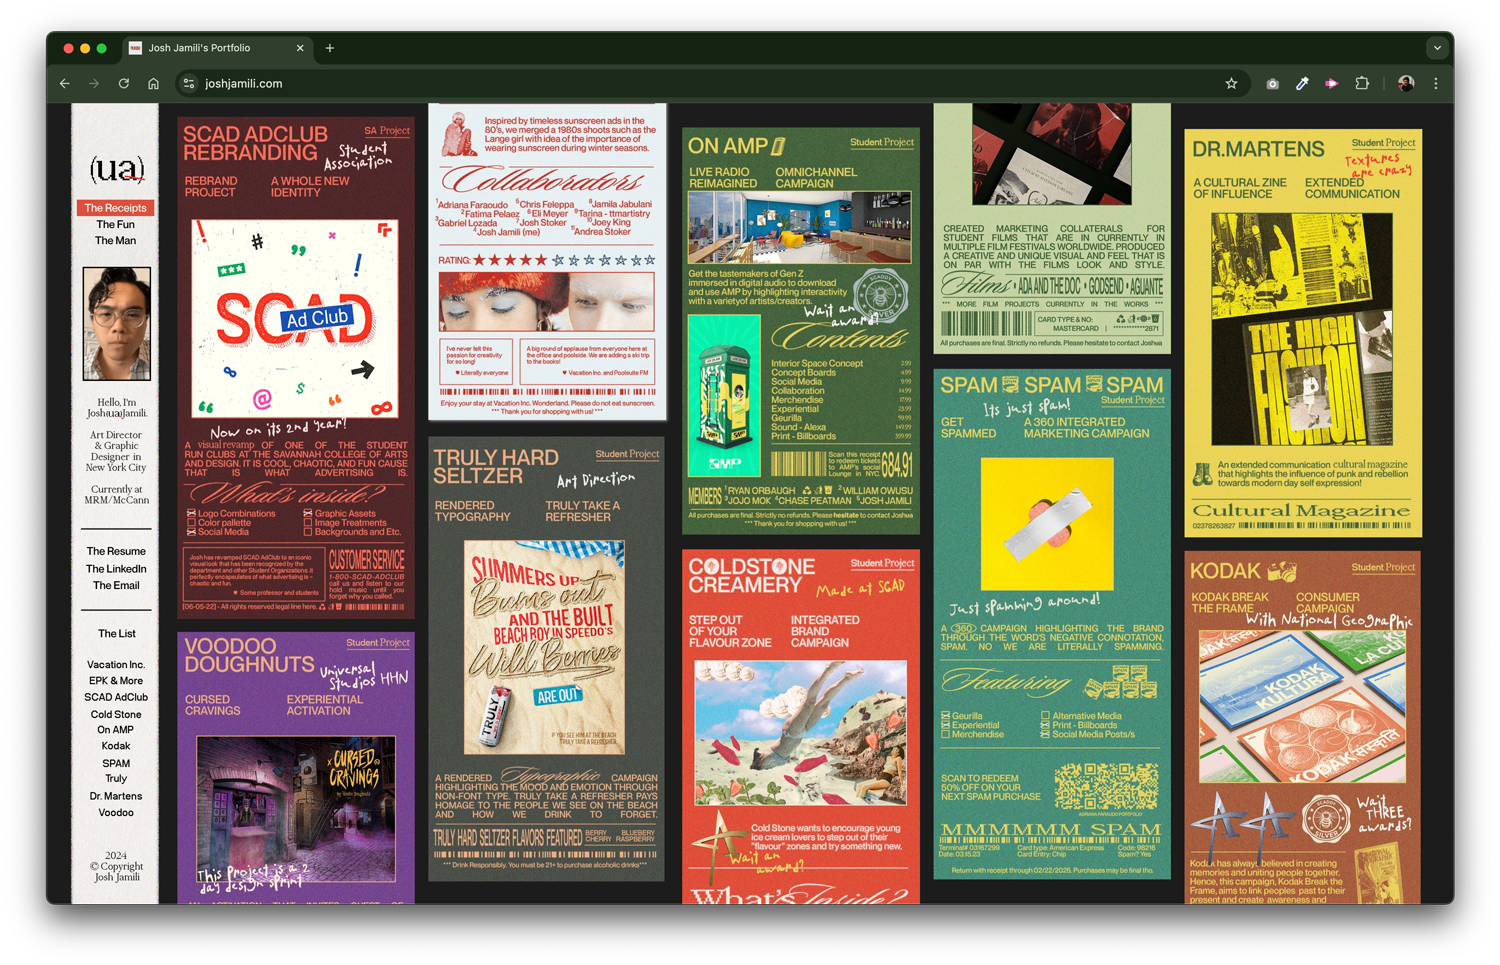This screenshot has height=965, width=1500.
Task: Open Truly from The List
Action: pos(116,779)
